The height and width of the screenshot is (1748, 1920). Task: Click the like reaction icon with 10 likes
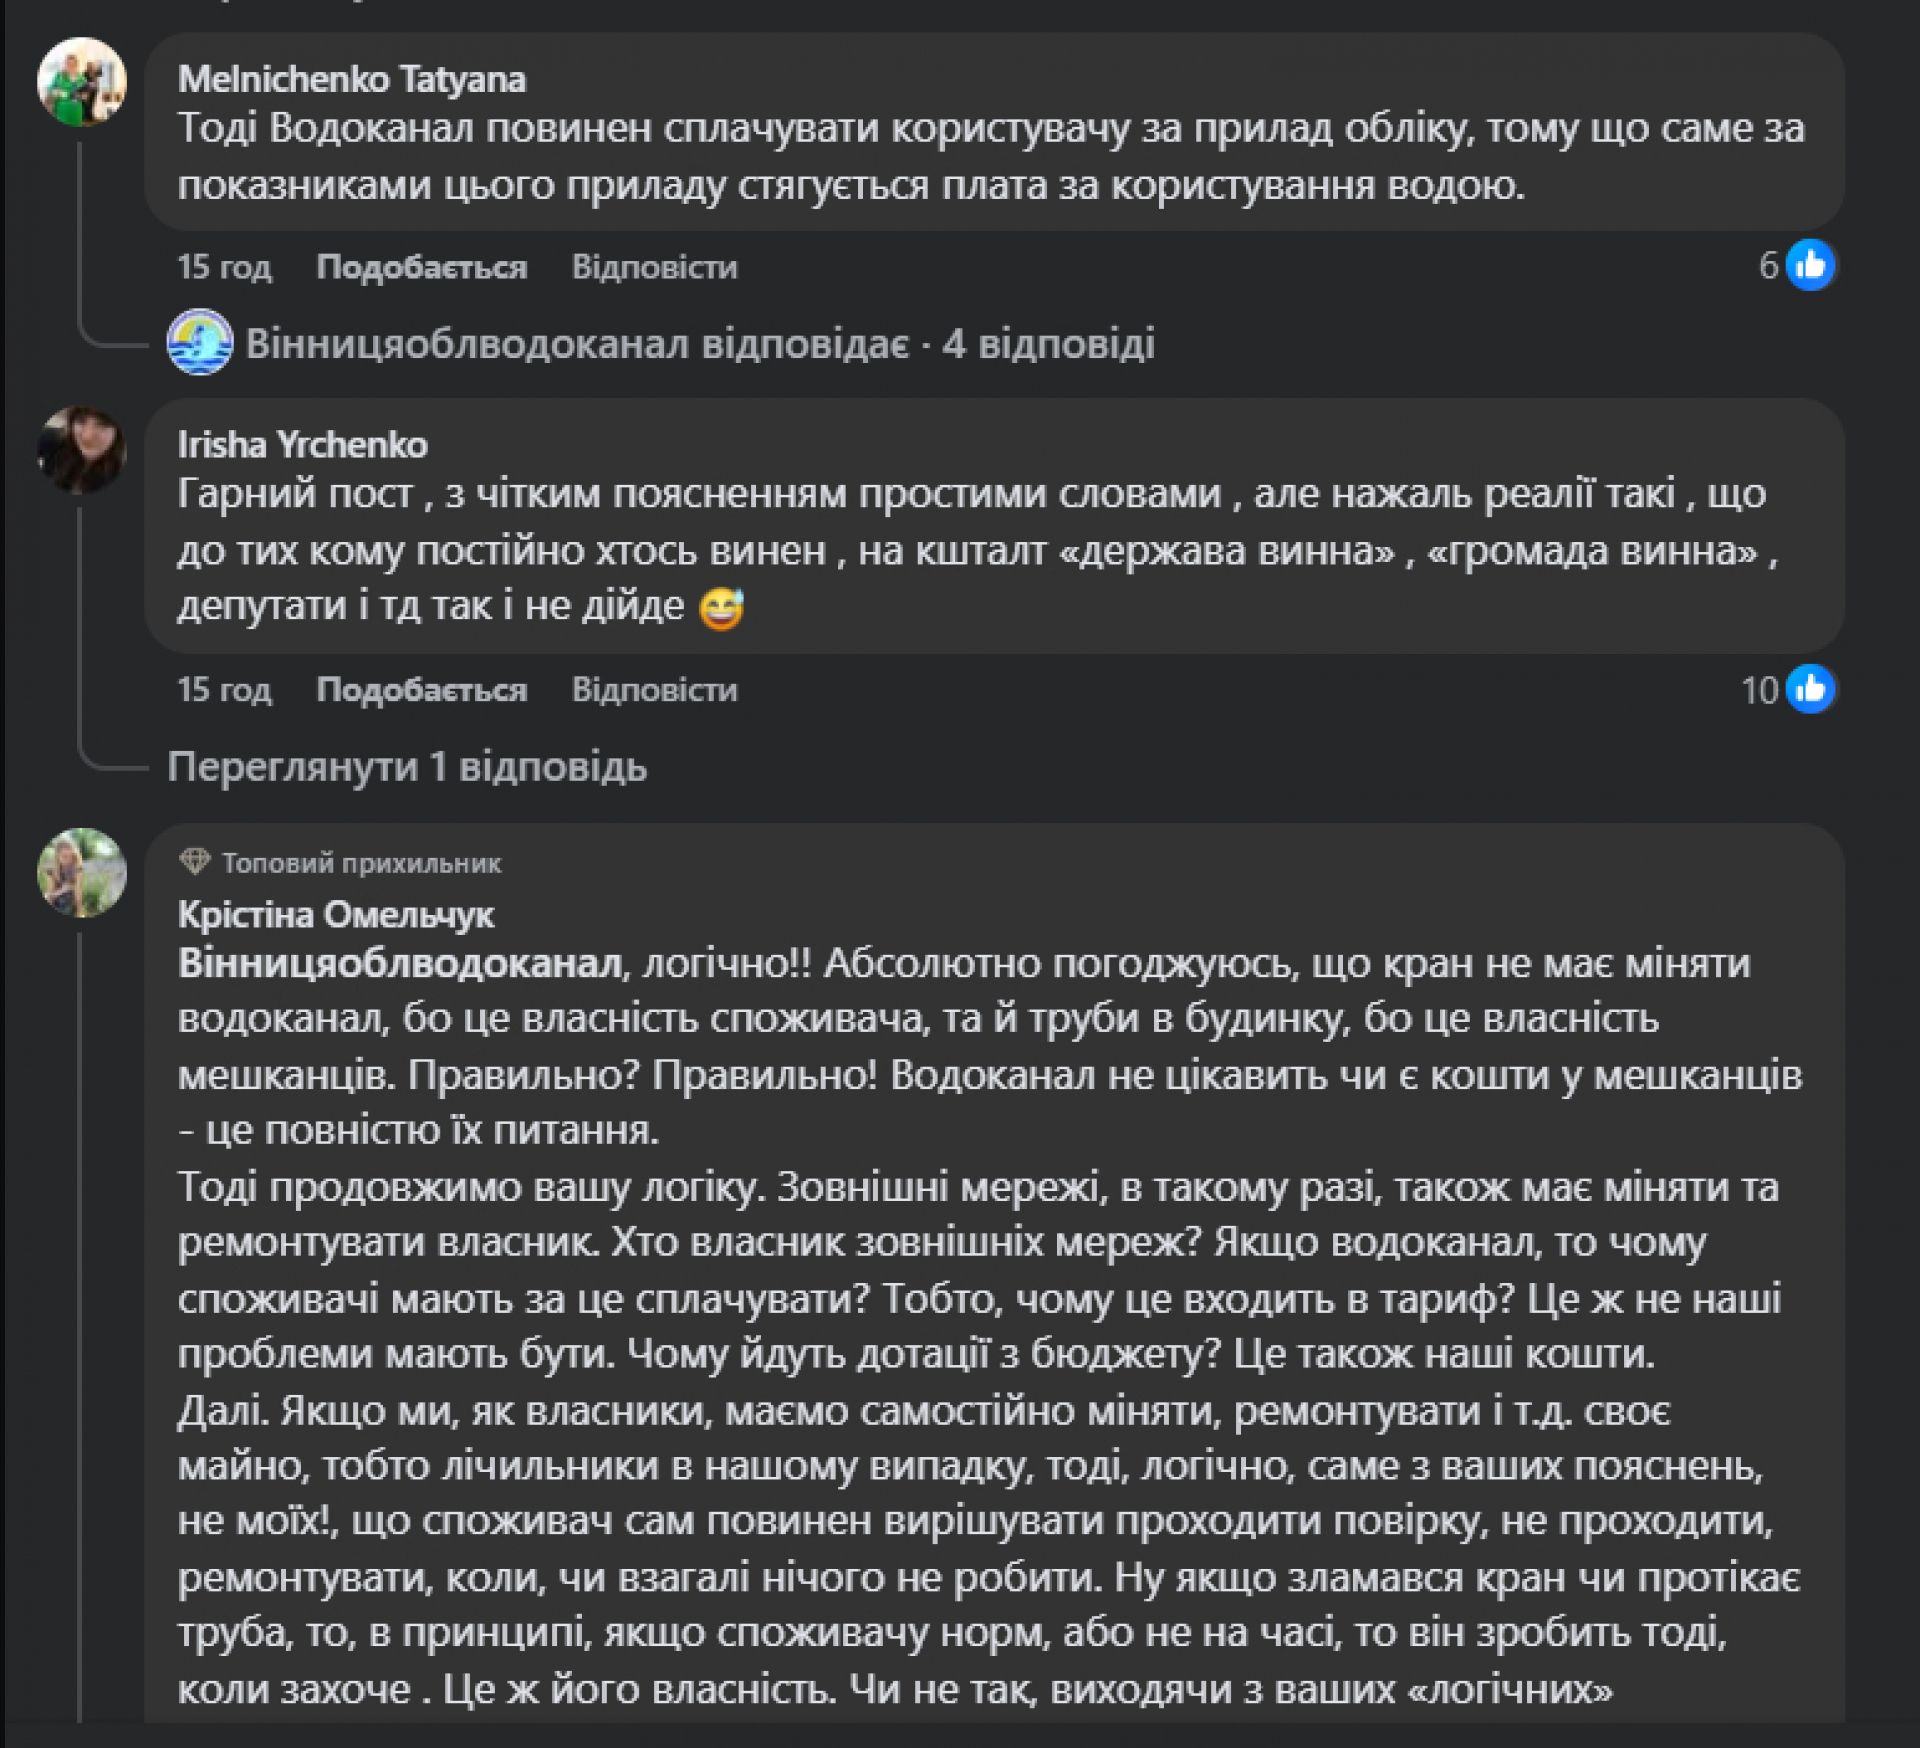point(1810,690)
